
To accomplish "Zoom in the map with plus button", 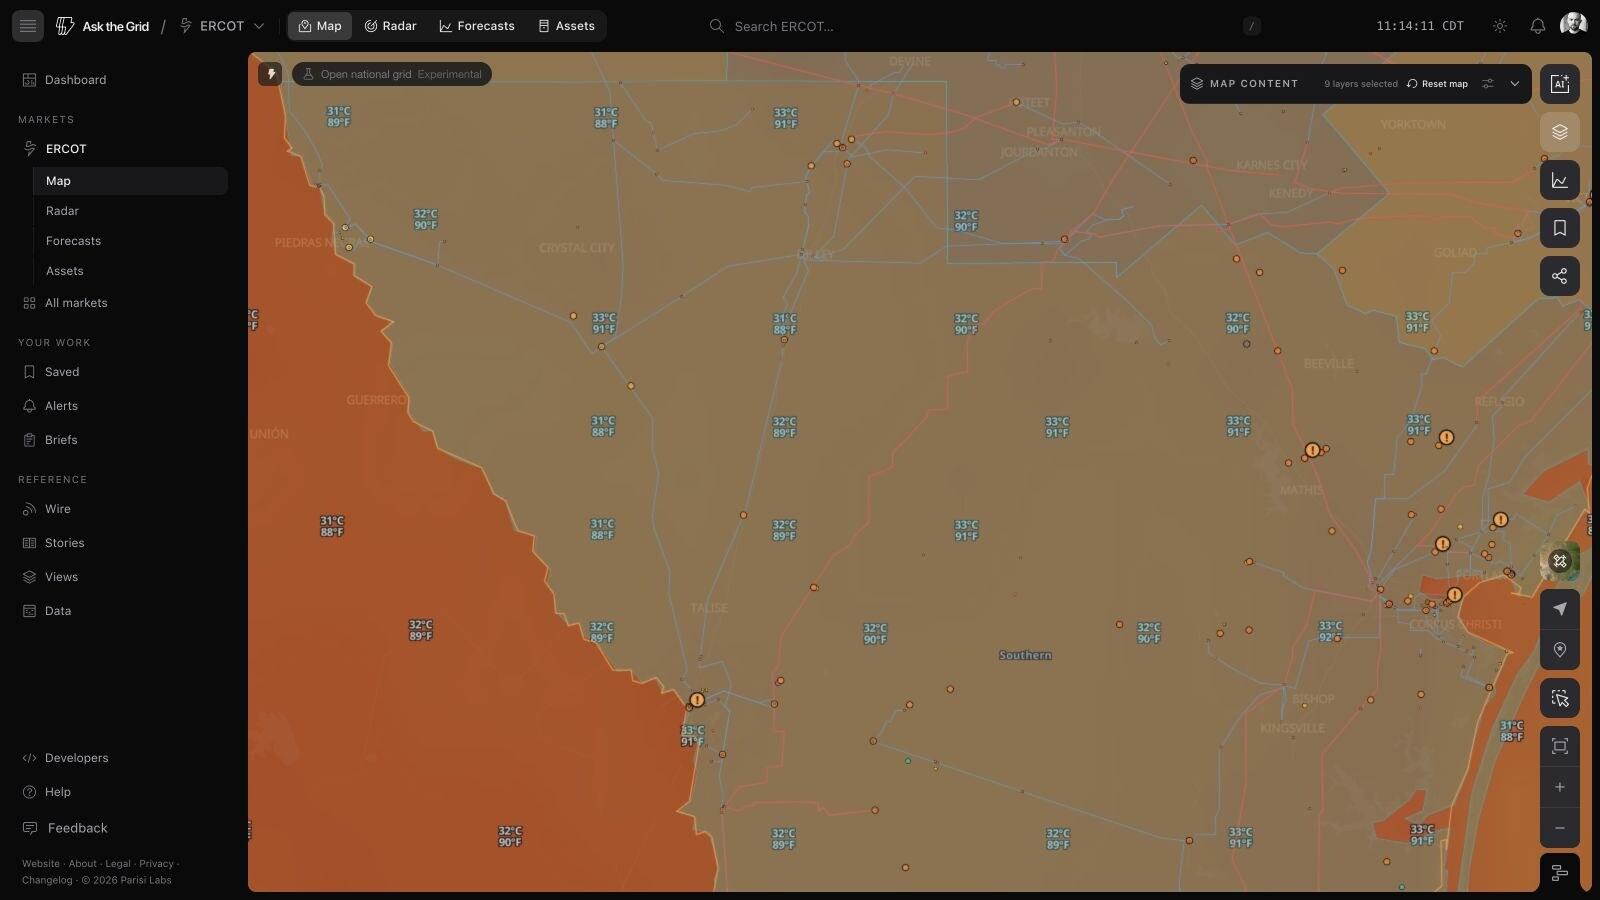I will pyautogui.click(x=1560, y=787).
